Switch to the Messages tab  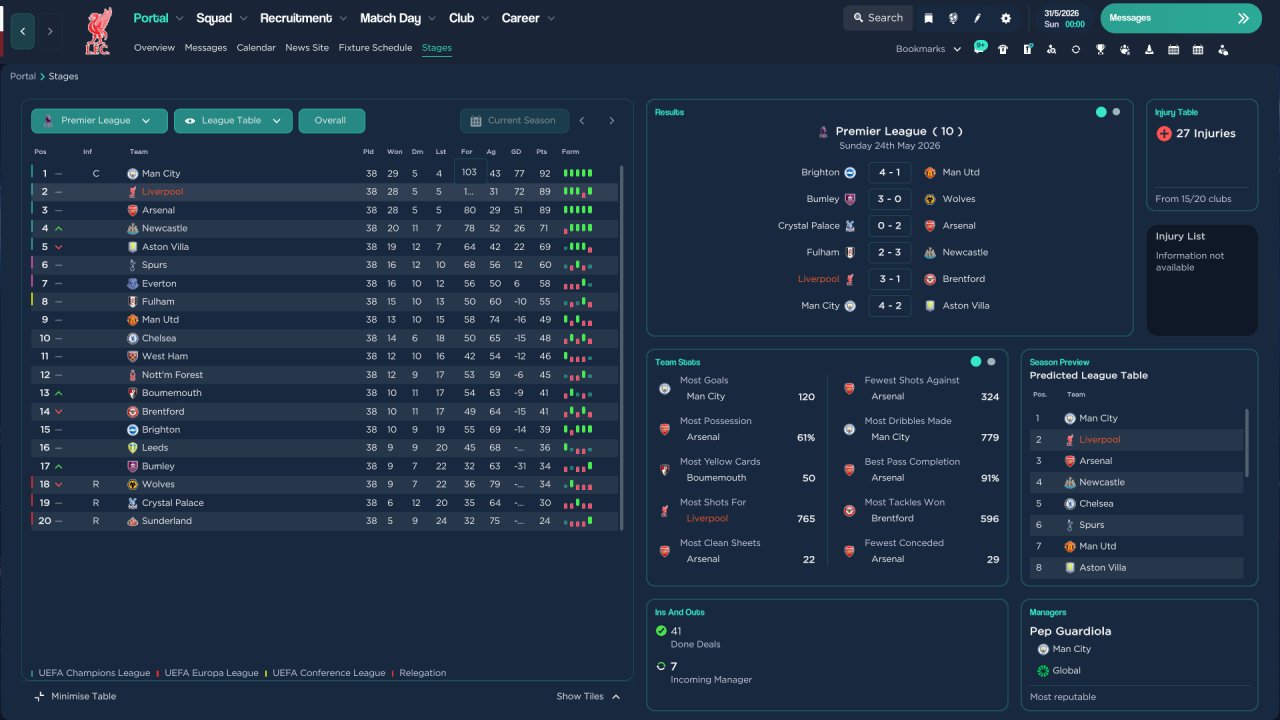(206, 48)
